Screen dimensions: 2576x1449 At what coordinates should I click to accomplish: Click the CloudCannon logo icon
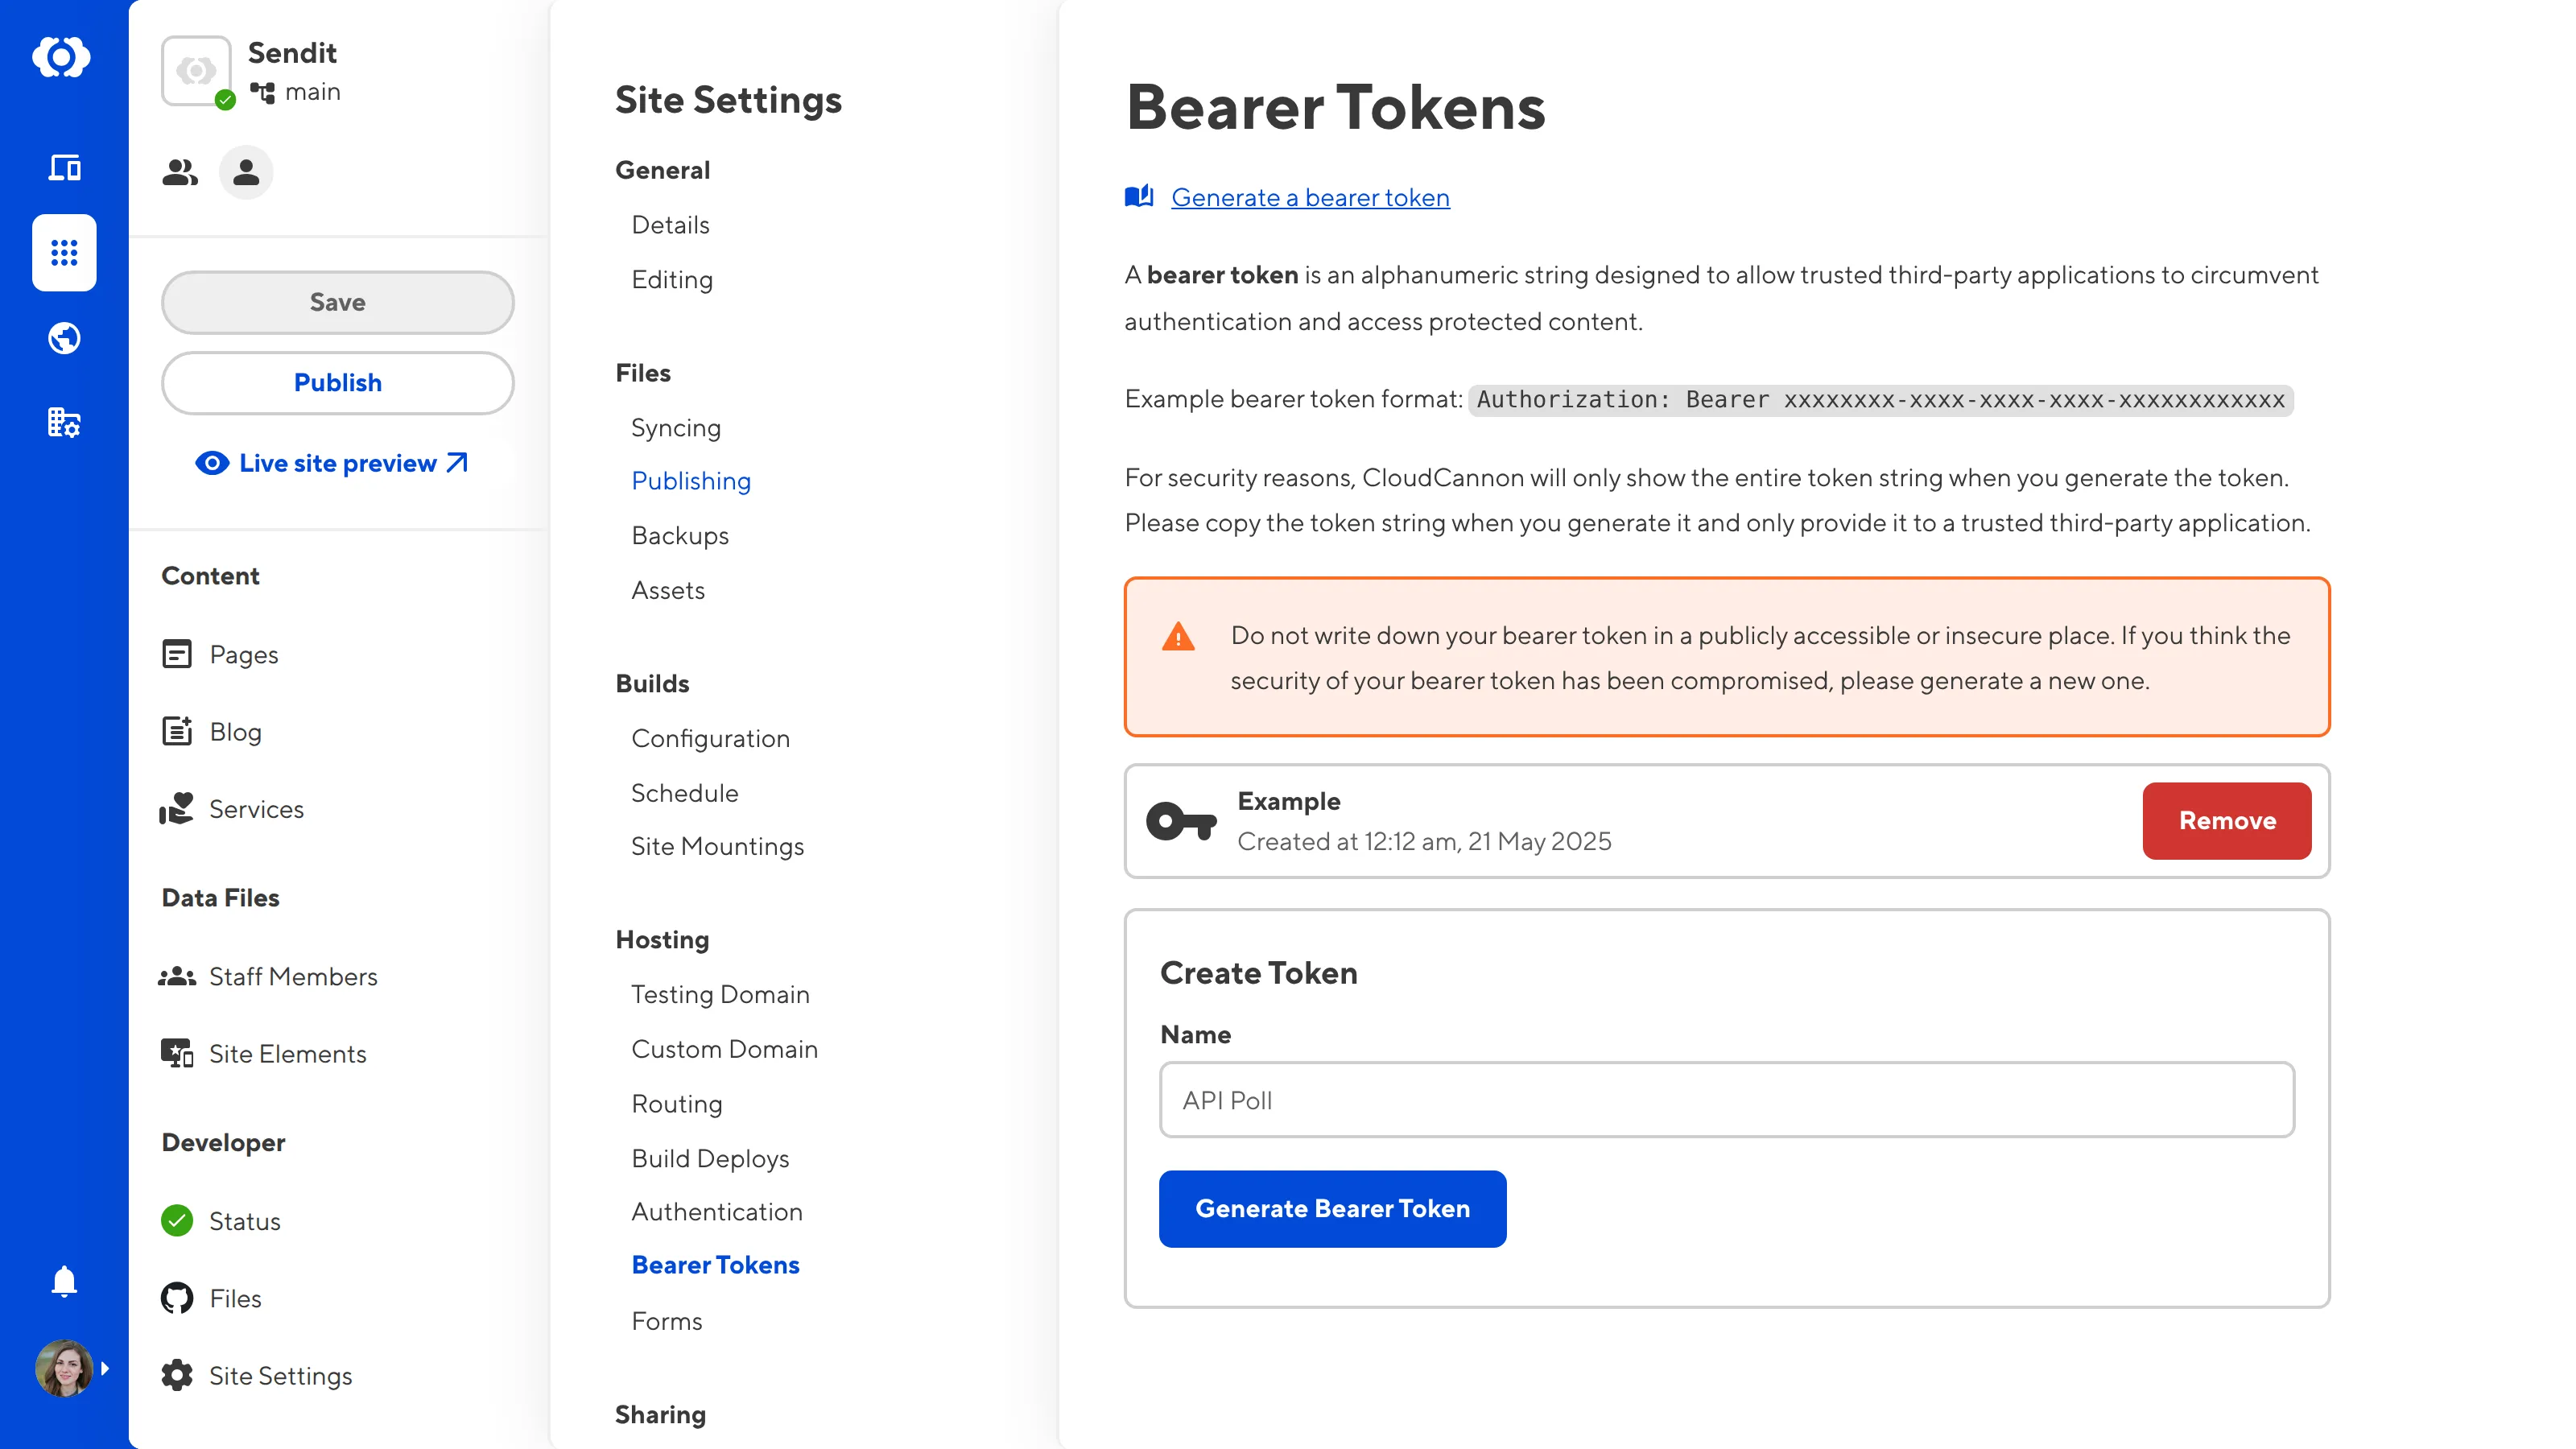(62, 57)
